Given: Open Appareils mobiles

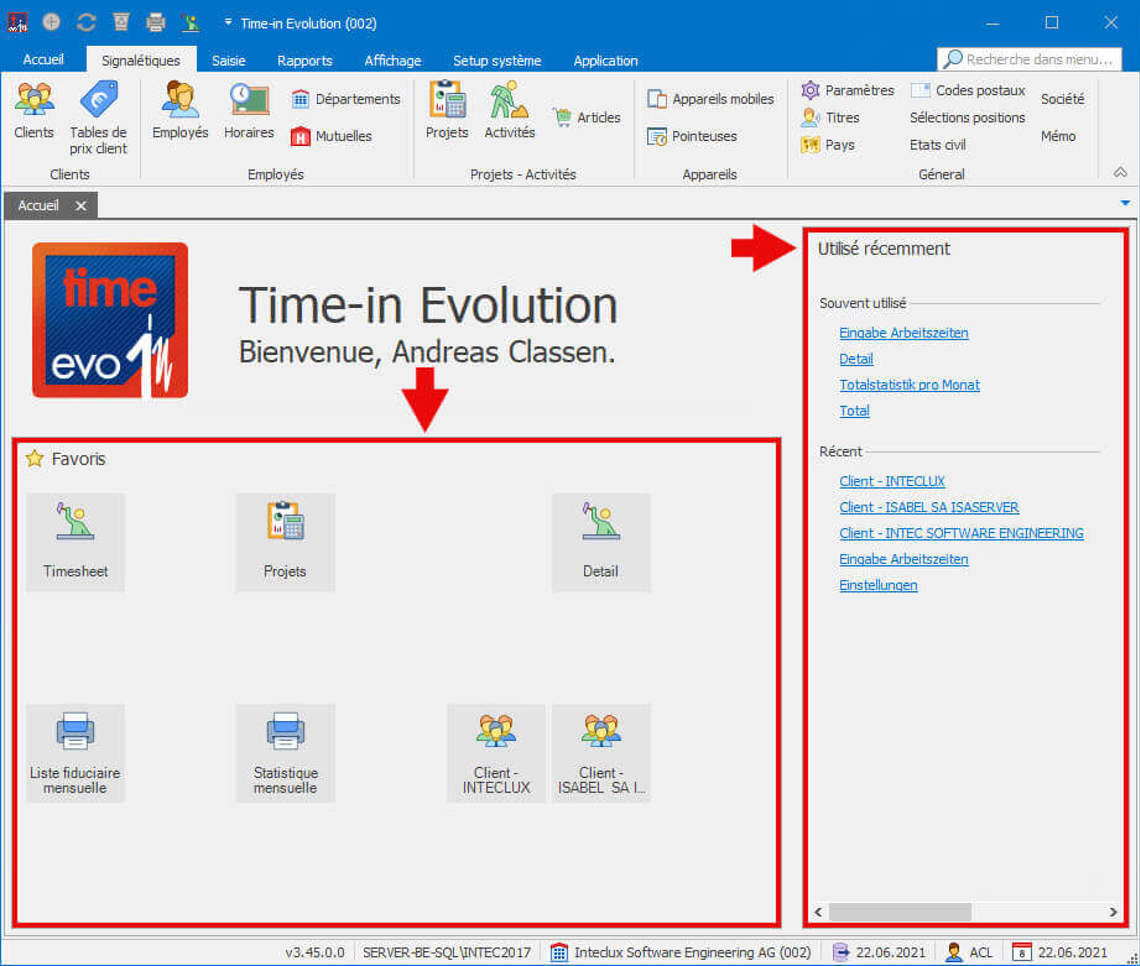Looking at the screenshot, I should [x=711, y=99].
